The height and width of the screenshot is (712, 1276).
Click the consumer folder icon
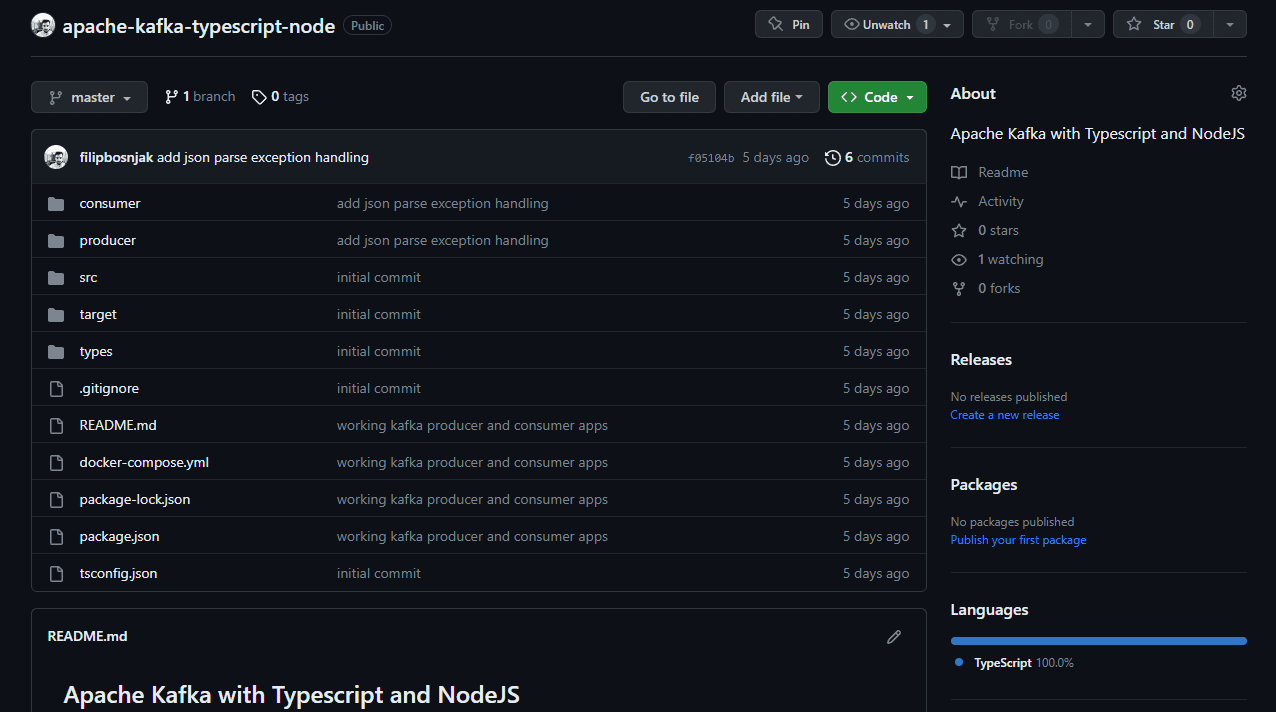click(x=56, y=204)
